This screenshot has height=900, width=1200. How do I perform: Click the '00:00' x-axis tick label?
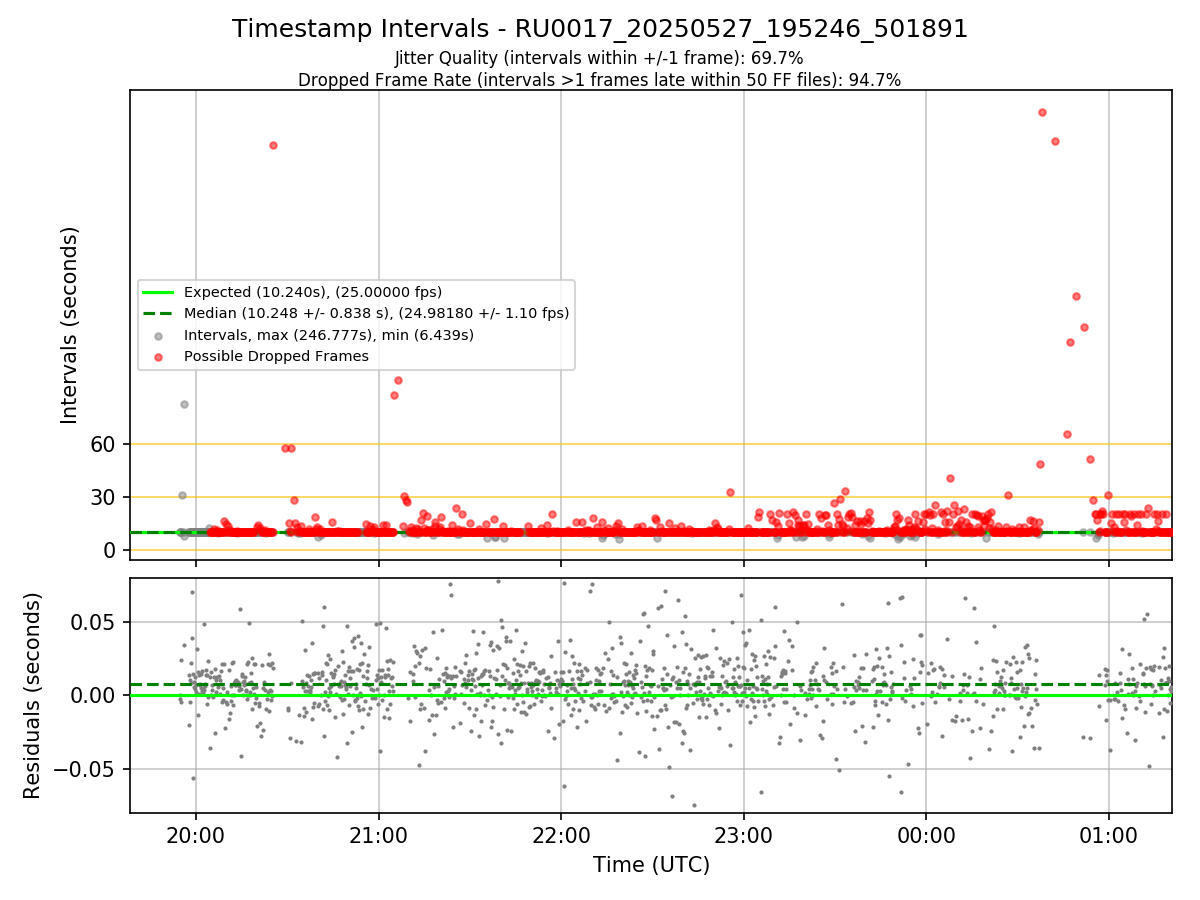[926, 834]
